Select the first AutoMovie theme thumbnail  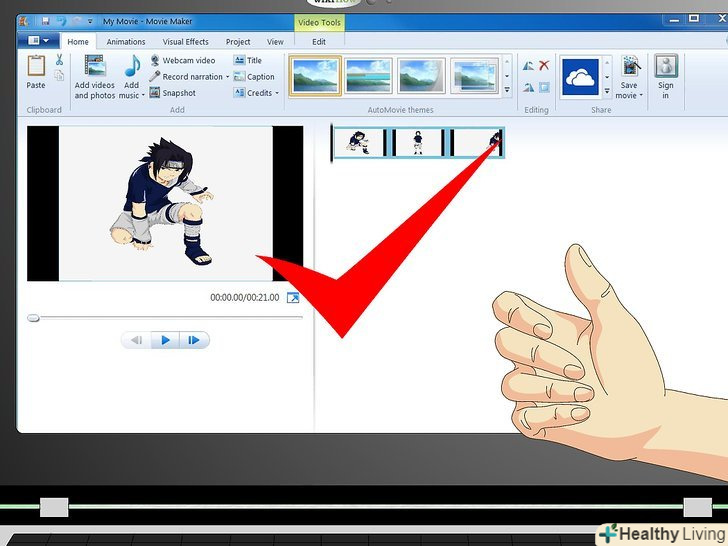pyautogui.click(x=315, y=76)
